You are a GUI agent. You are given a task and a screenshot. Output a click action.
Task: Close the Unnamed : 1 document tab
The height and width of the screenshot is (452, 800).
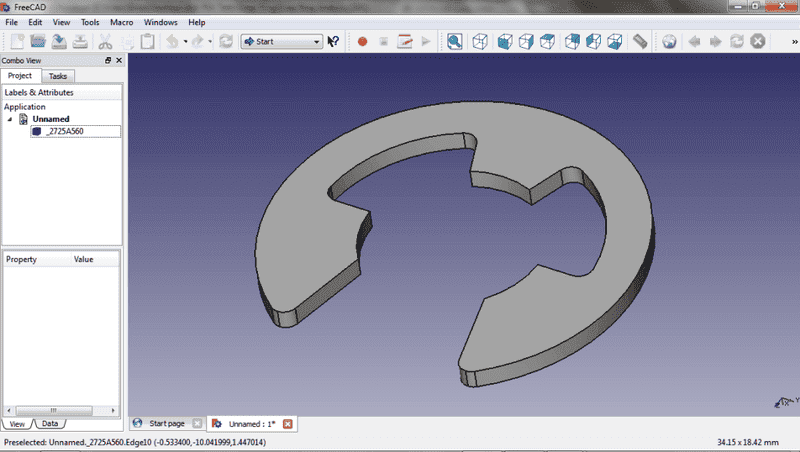[x=288, y=424]
